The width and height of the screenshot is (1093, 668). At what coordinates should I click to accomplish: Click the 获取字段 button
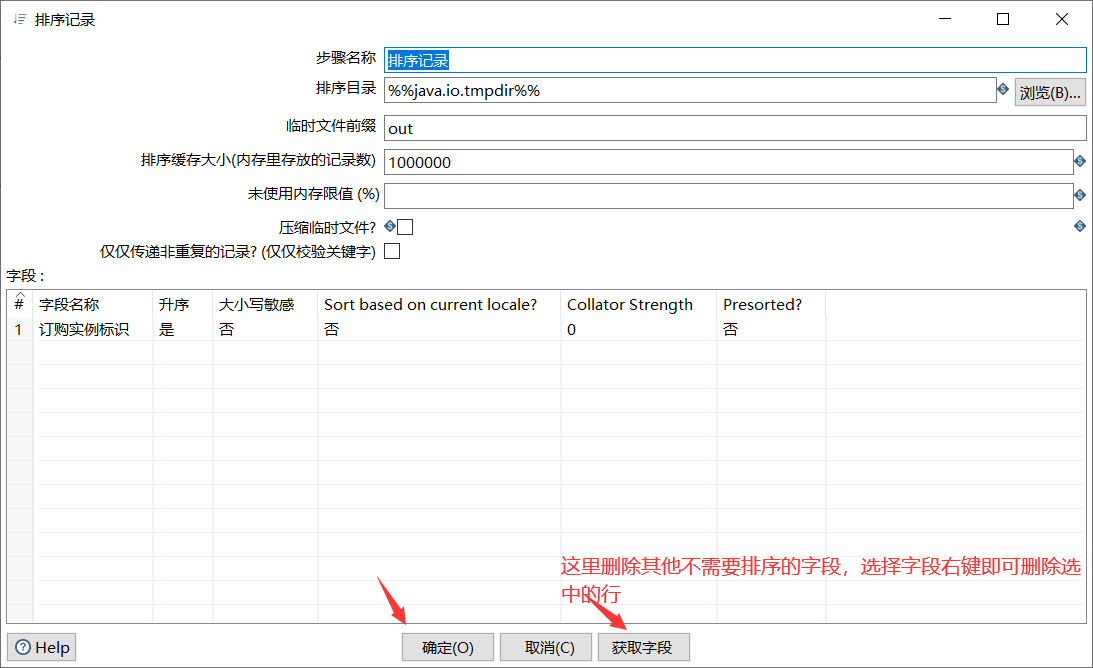tap(644, 647)
